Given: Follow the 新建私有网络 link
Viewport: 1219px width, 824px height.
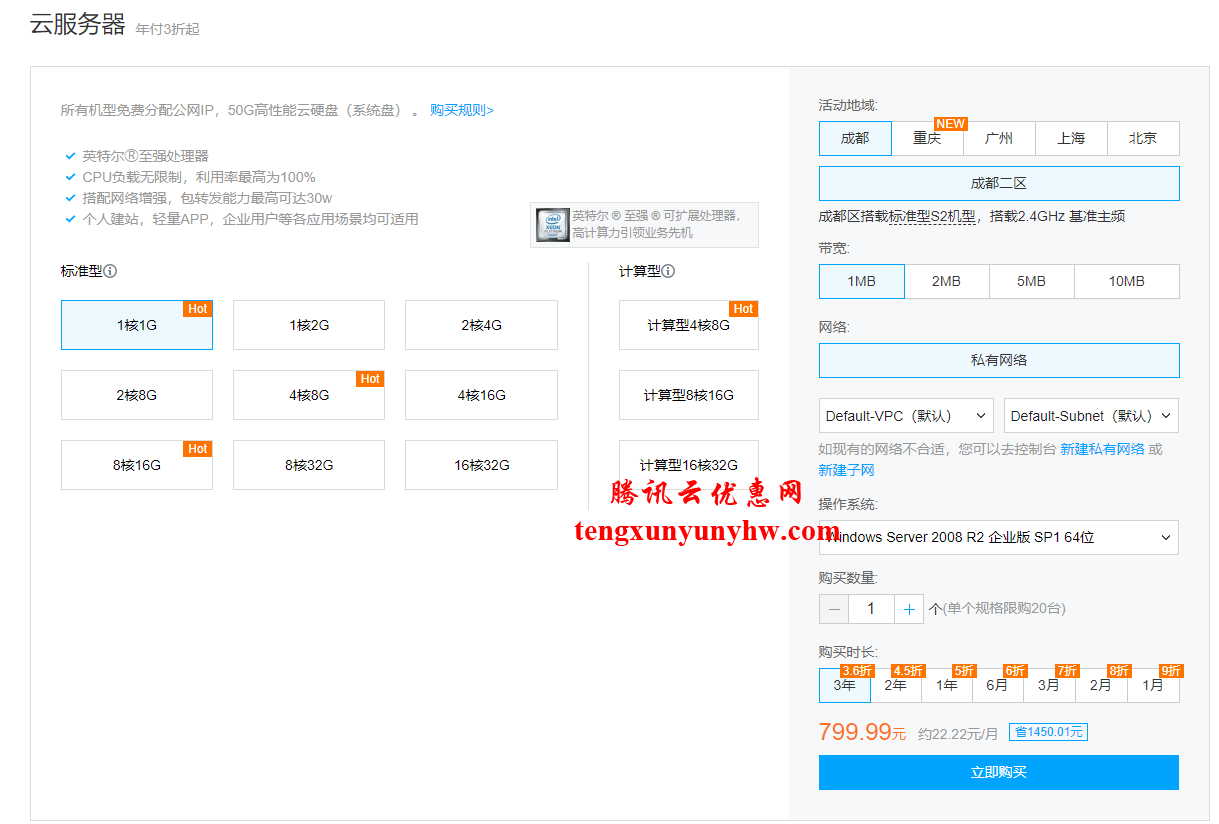Looking at the screenshot, I should pyautogui.click(x=1102, y=449).
